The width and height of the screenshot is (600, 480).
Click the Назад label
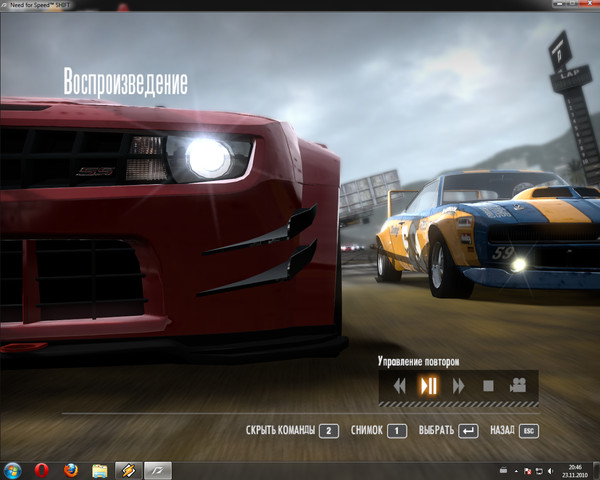(x=502, y=430)
